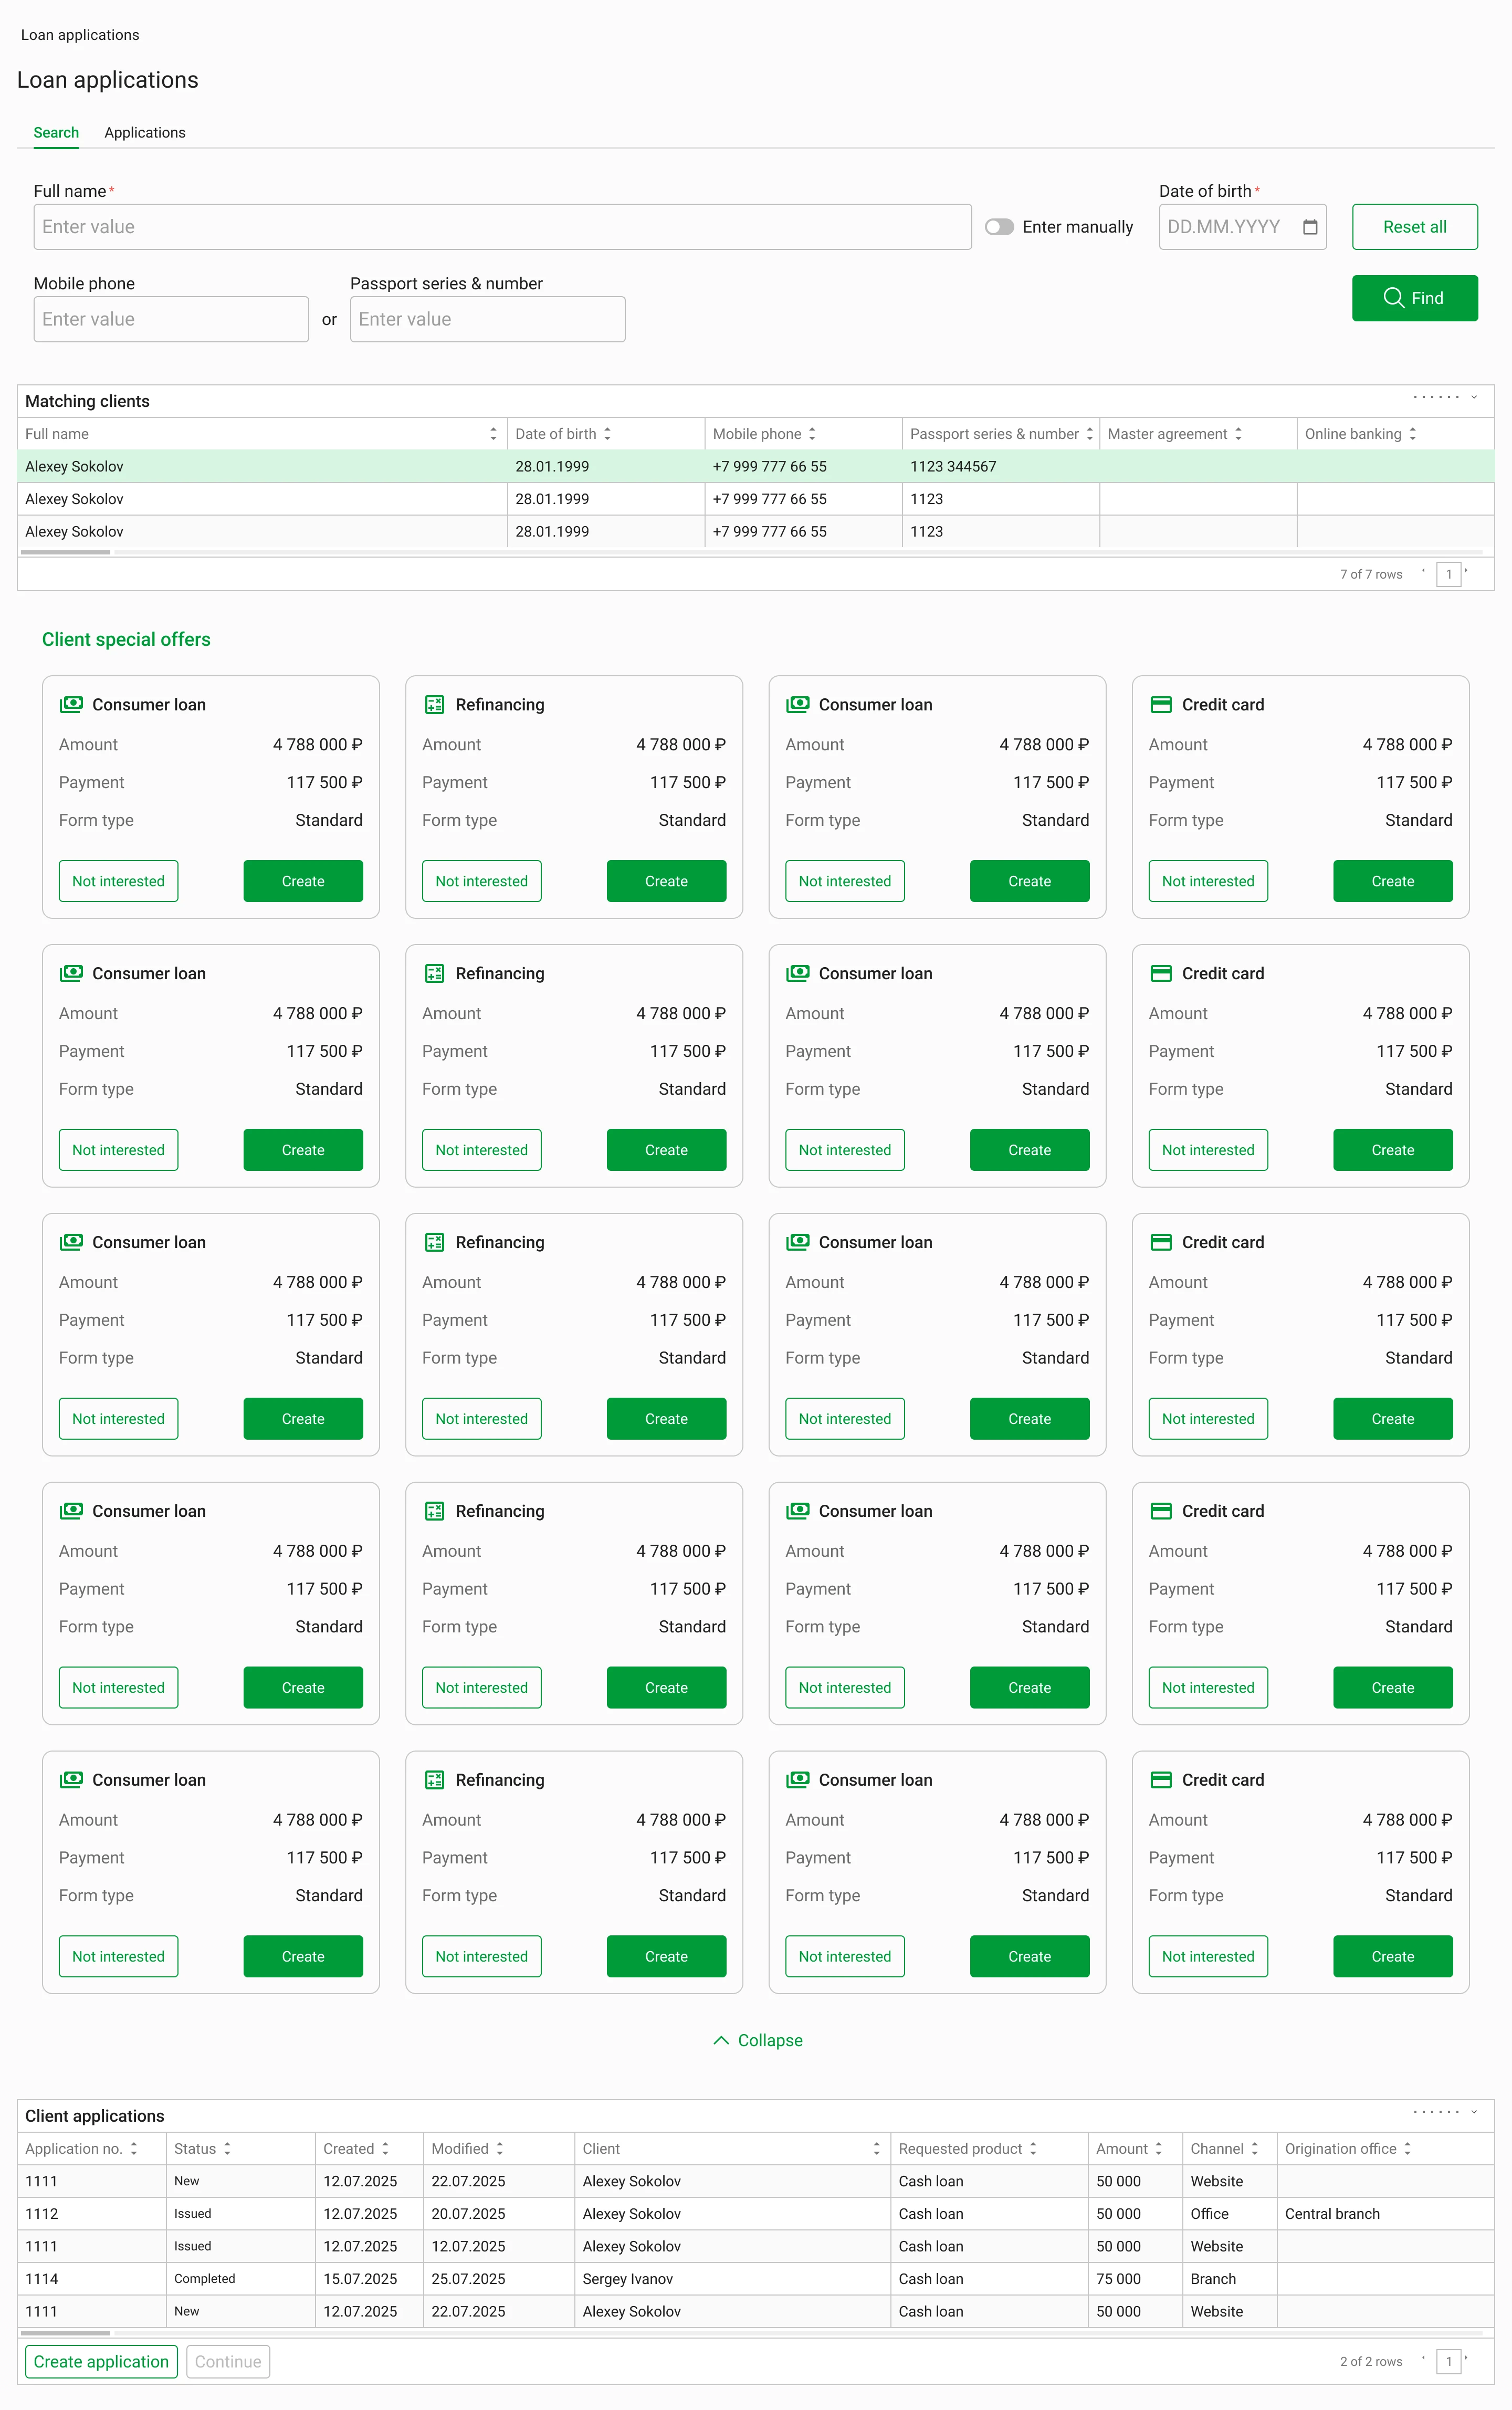This screenshot has height=2410, width=1512.
Task: Sort applications by Client column
Action: [876, 2149]
